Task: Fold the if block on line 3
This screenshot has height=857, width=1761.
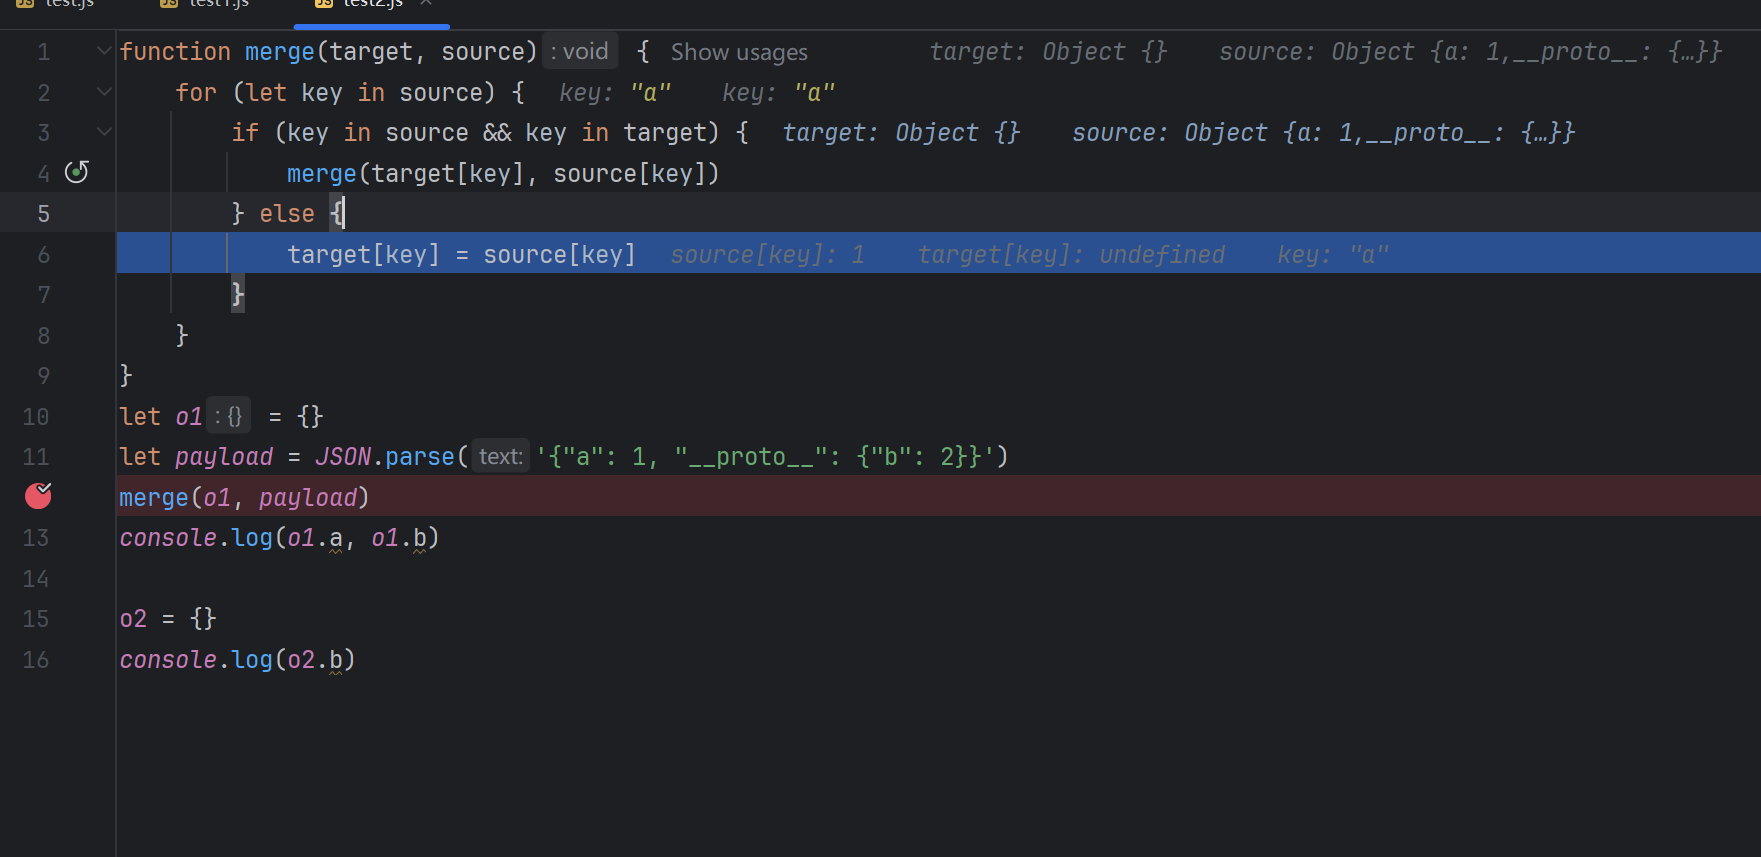Action: pyautogui.click(x=104, y=132)
